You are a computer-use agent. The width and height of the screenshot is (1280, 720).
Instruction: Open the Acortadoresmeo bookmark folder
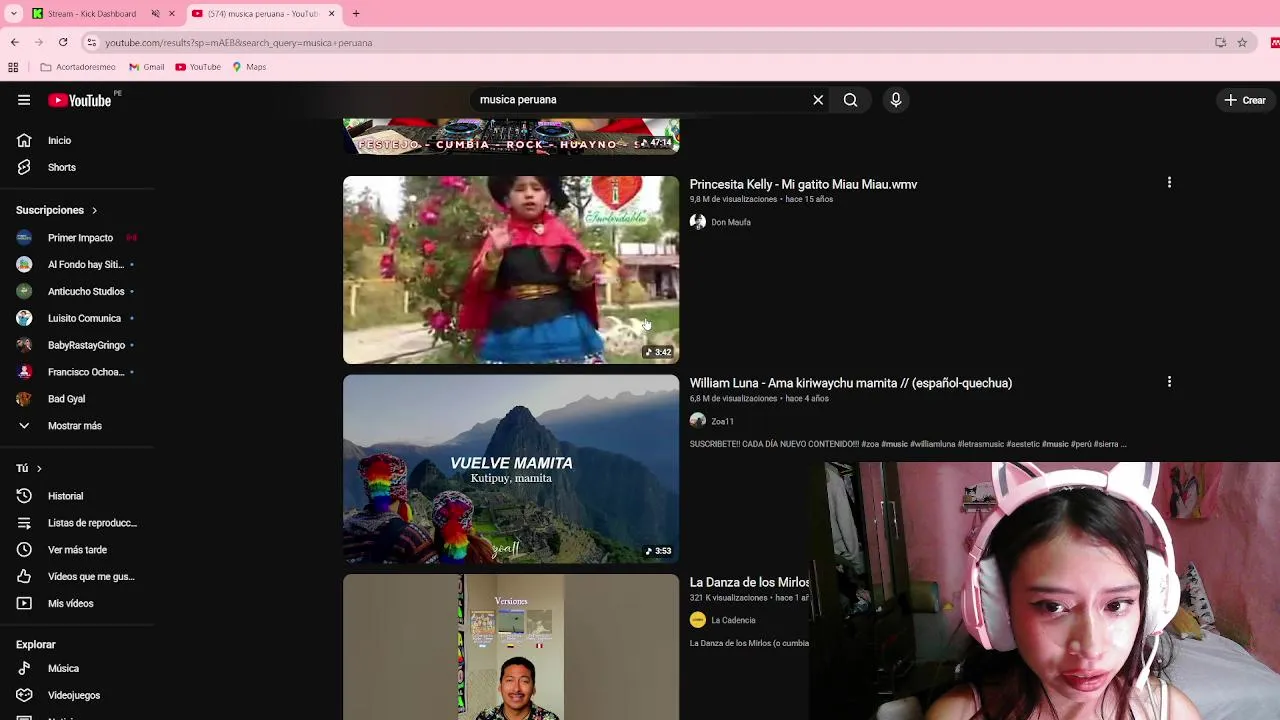(78, 67)
